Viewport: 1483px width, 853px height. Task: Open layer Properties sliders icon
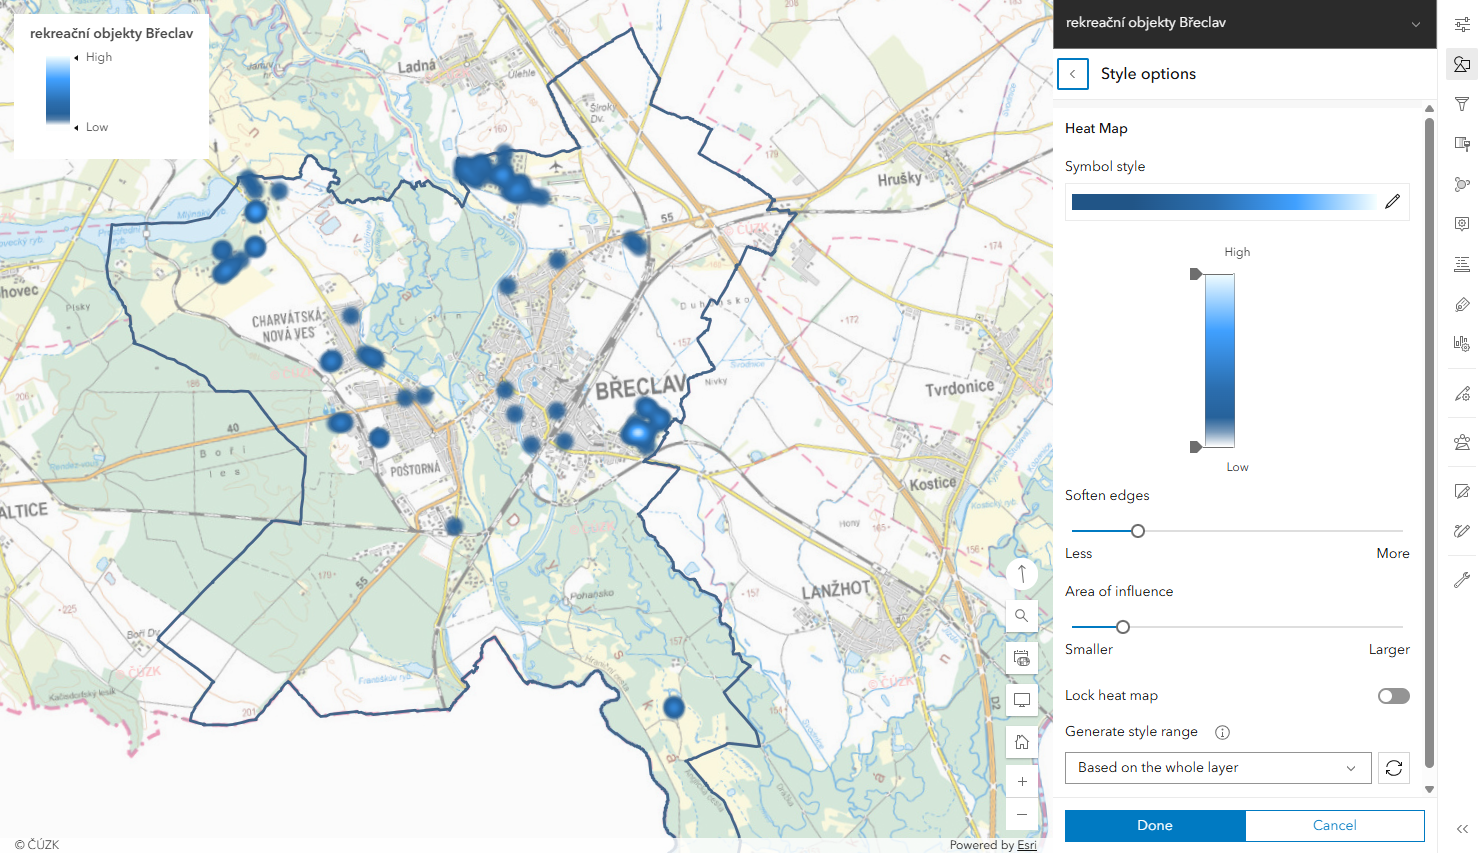[x=1461, y=24]
